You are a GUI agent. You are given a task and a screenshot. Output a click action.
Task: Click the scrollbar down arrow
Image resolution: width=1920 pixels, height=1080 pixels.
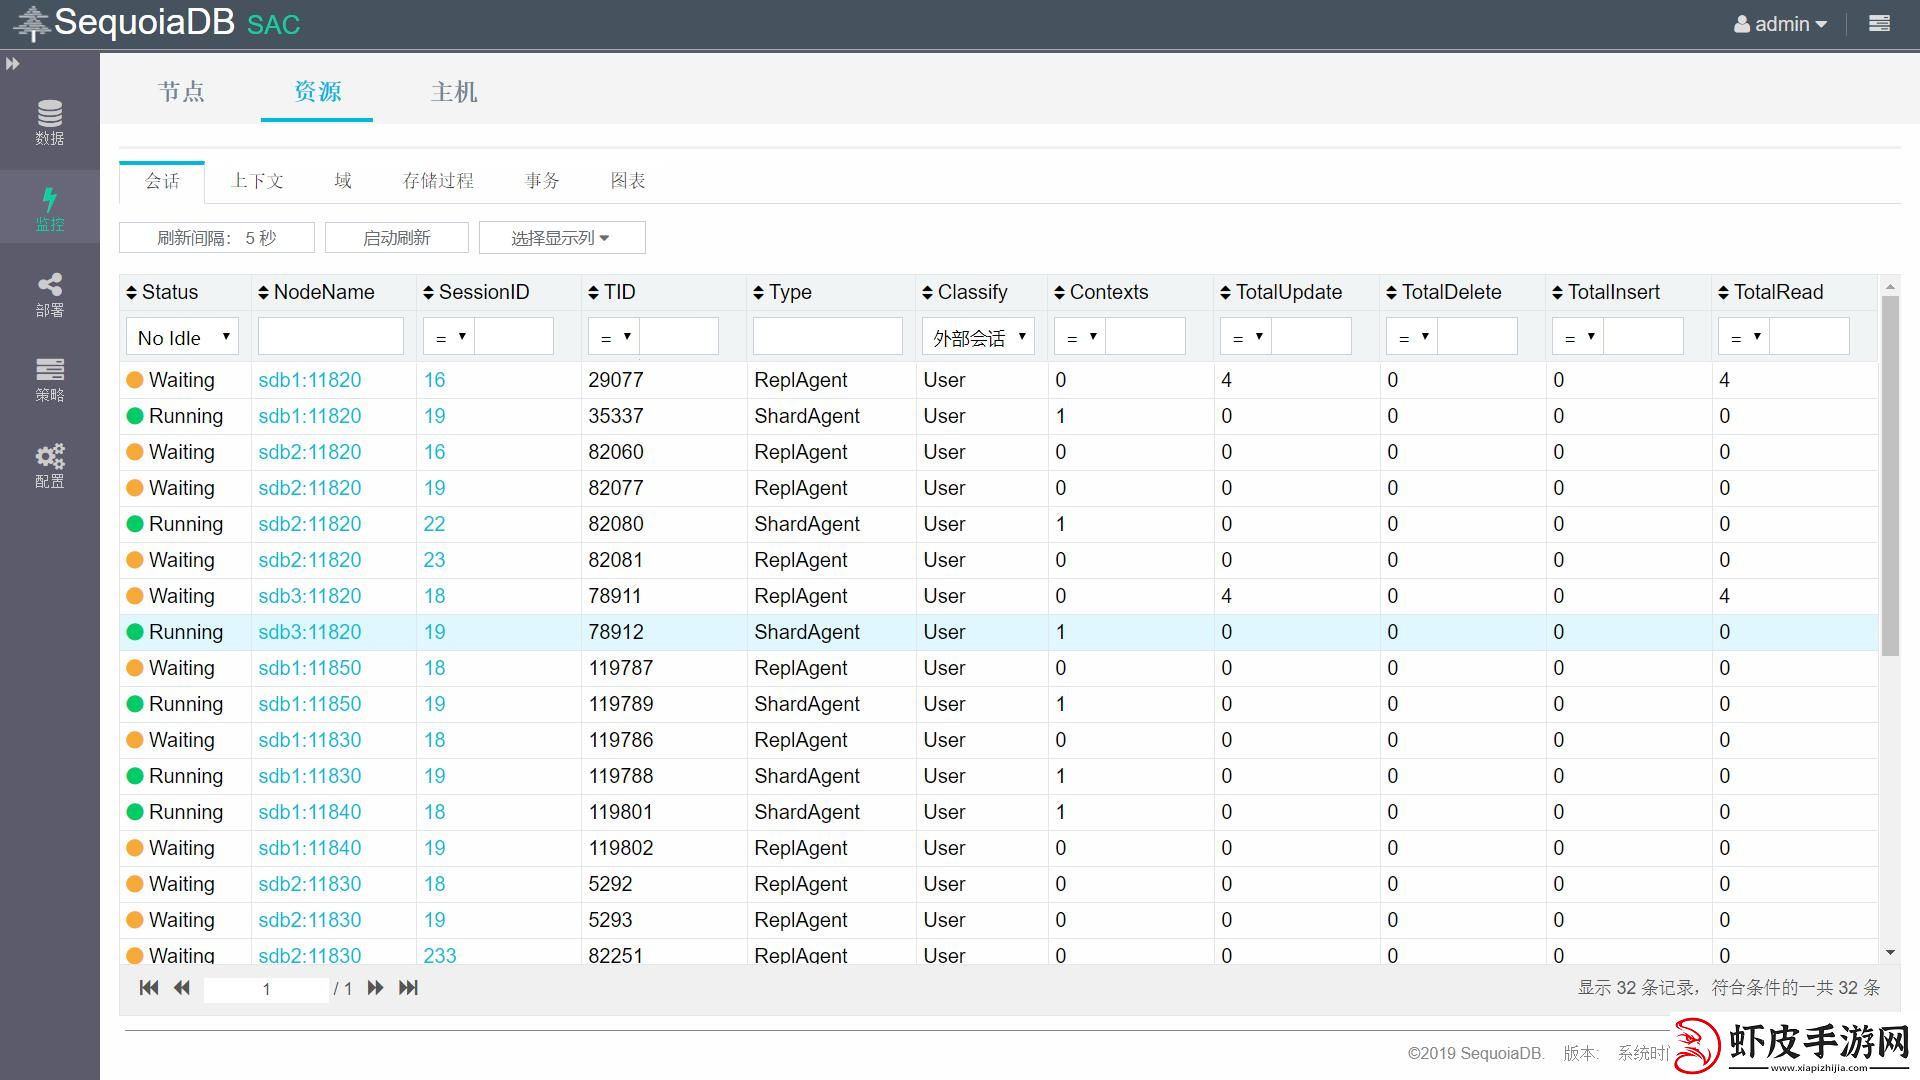pos(1890,953)
